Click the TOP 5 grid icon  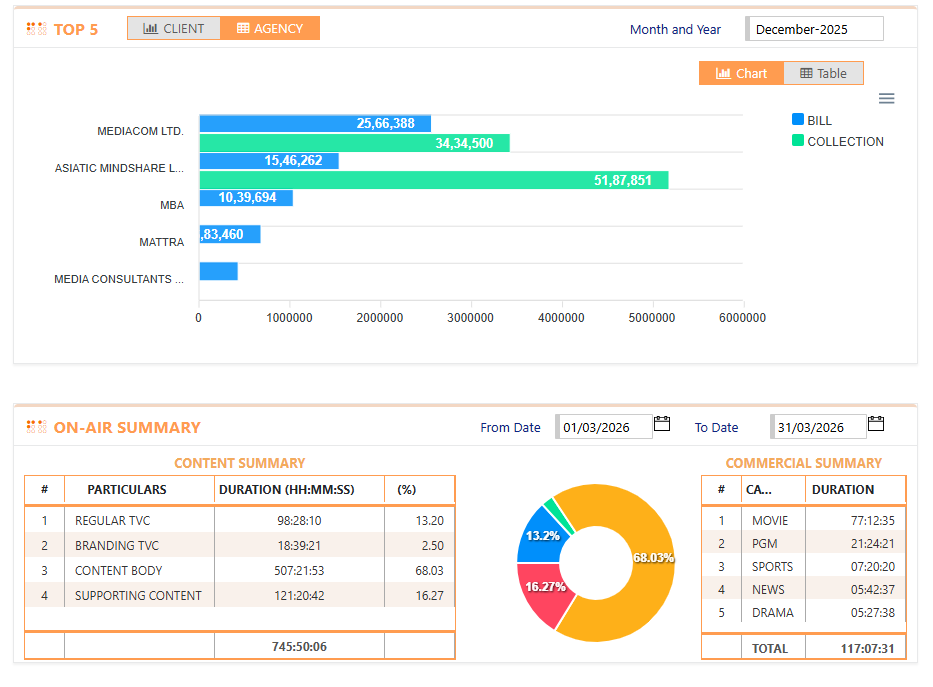pos(37,29)
